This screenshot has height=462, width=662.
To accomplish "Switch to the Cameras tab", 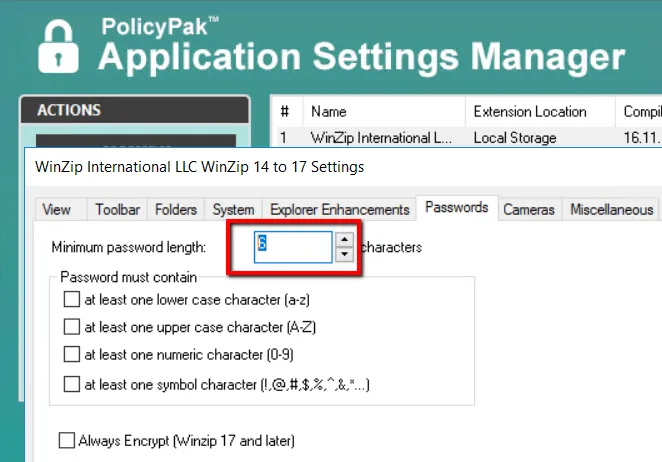I will (529, 209).
